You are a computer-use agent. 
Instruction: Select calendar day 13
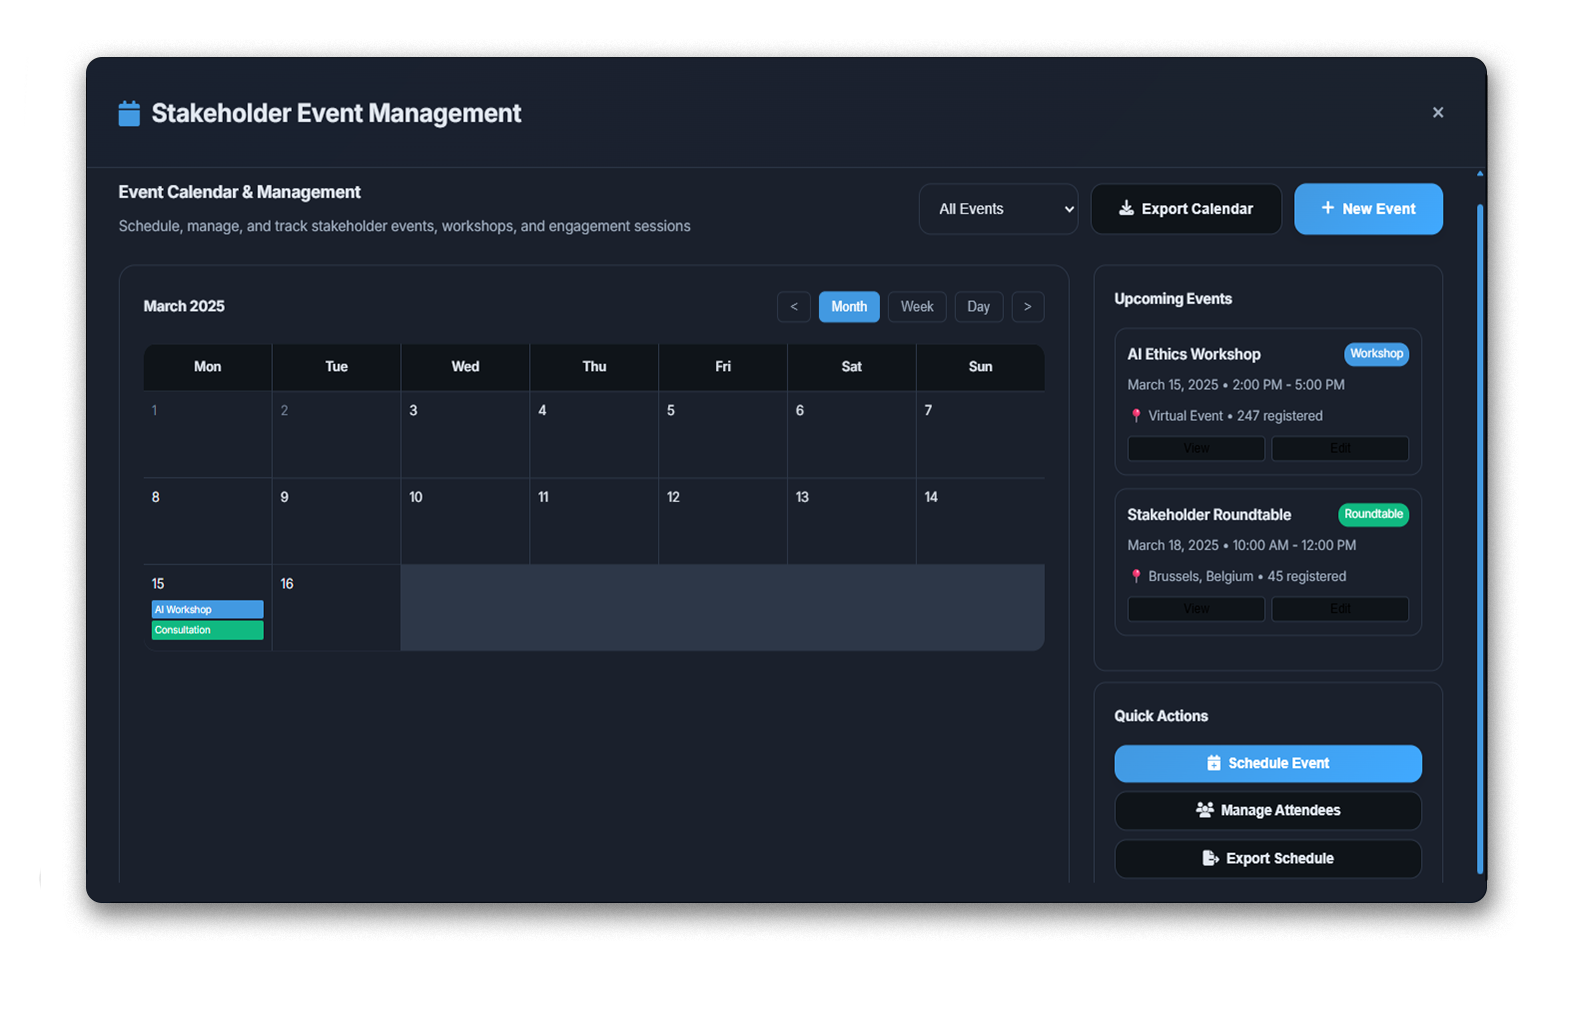coord(852,521)
